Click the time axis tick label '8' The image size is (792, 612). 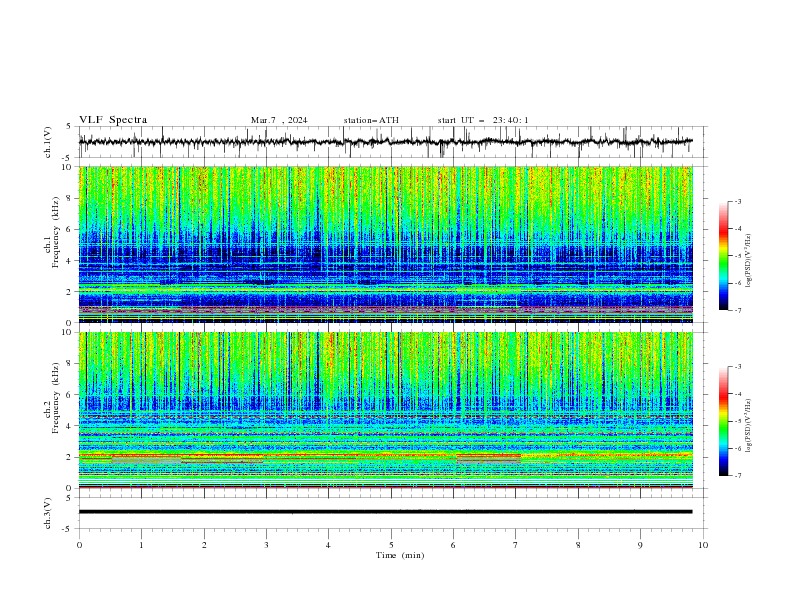pos(578,545)
